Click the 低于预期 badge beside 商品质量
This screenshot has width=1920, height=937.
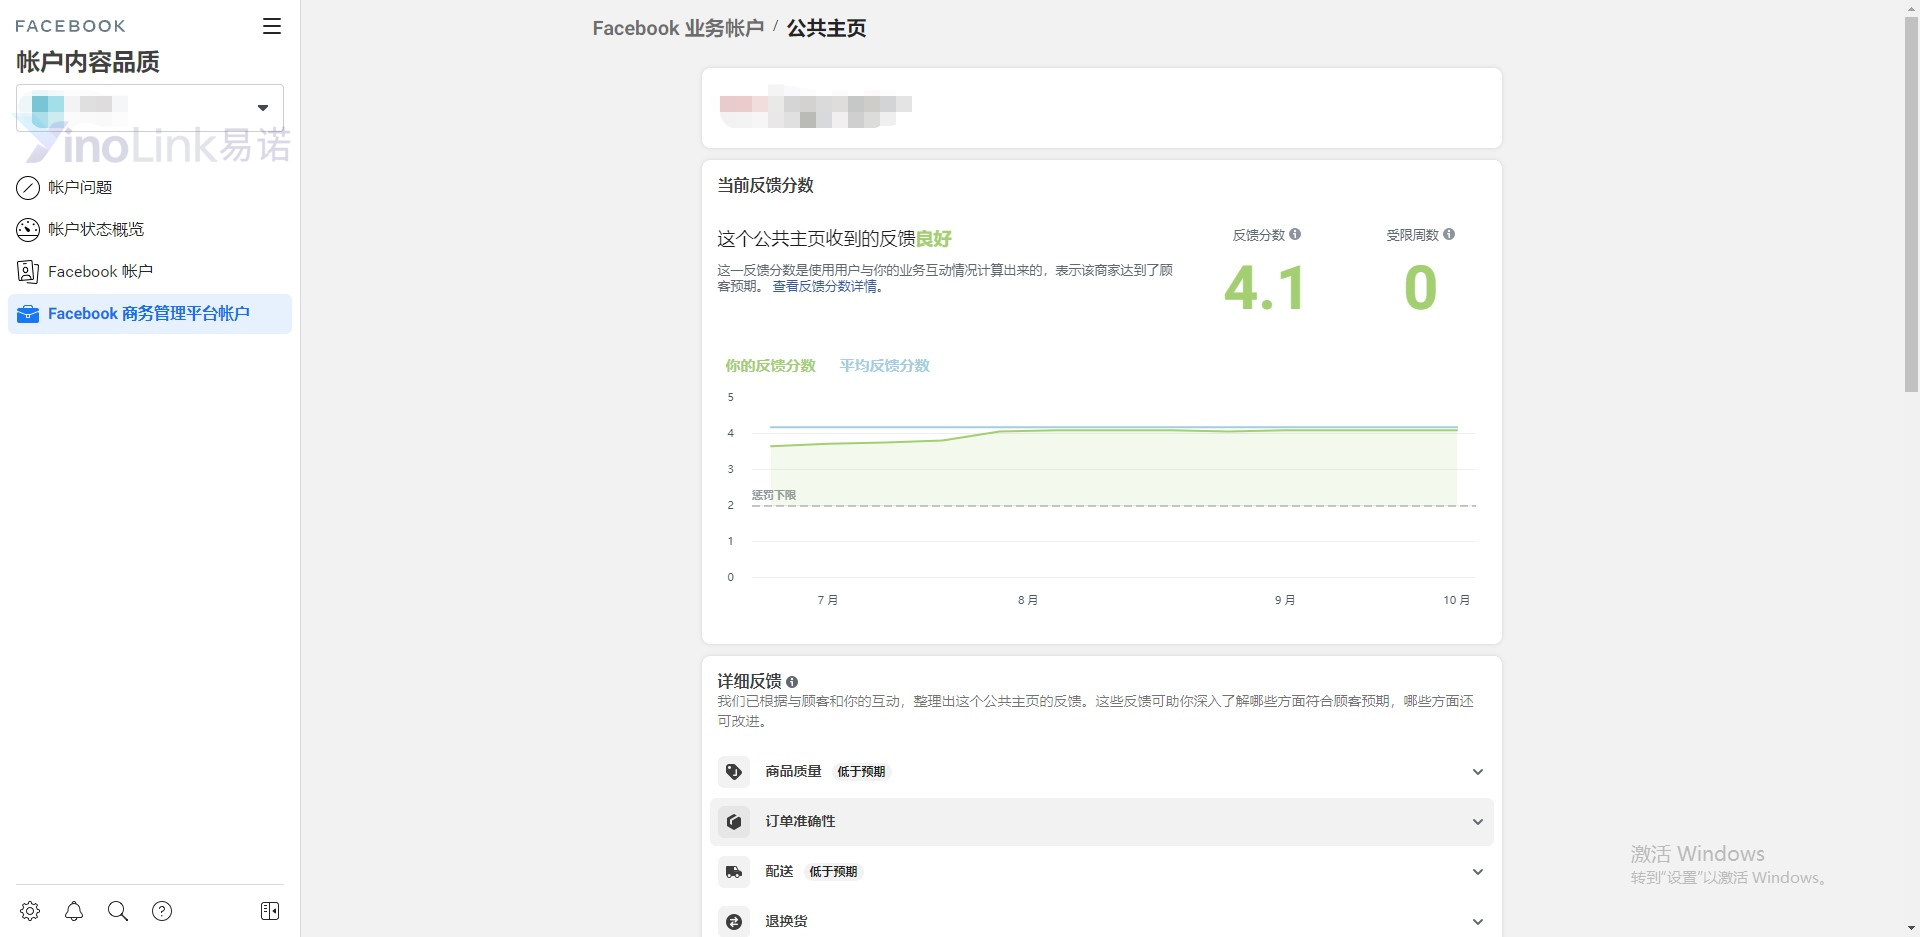[861, 772]
